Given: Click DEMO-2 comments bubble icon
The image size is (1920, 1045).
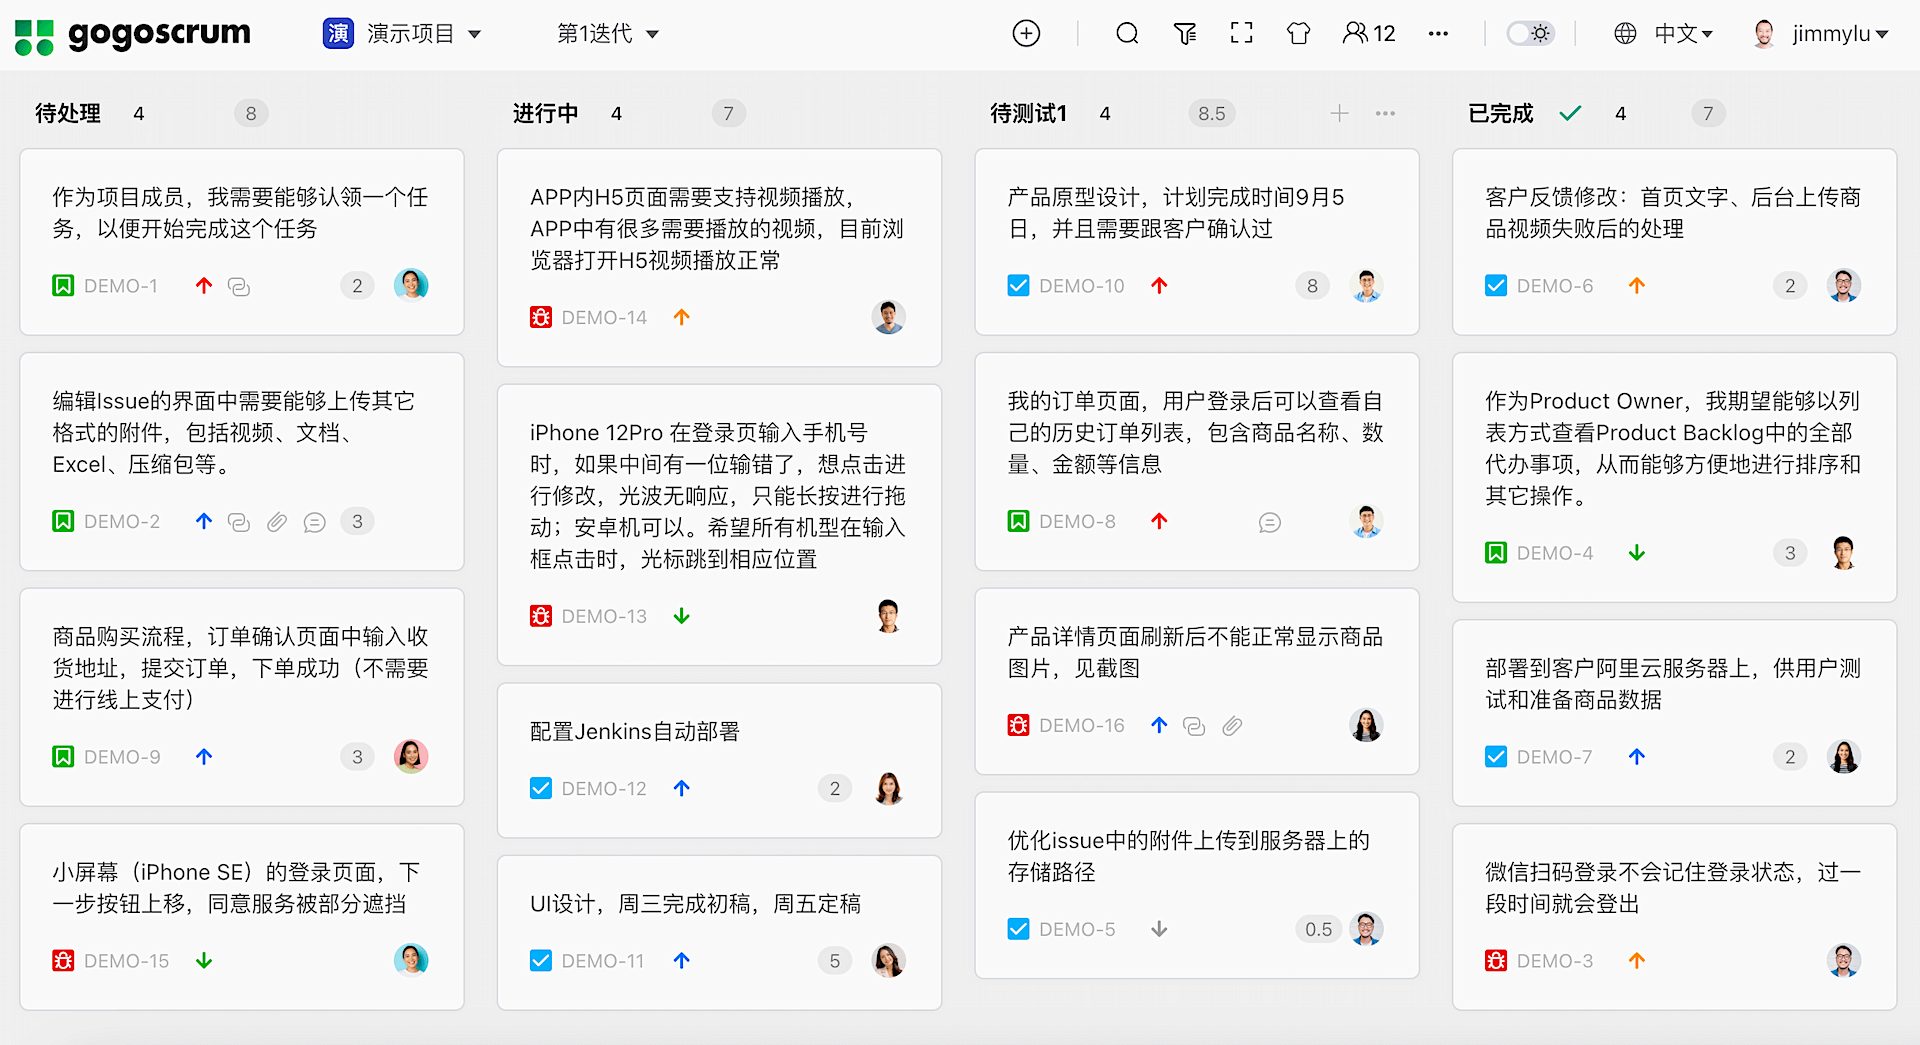Looking at the screenshot, I should tap(315, 522).
